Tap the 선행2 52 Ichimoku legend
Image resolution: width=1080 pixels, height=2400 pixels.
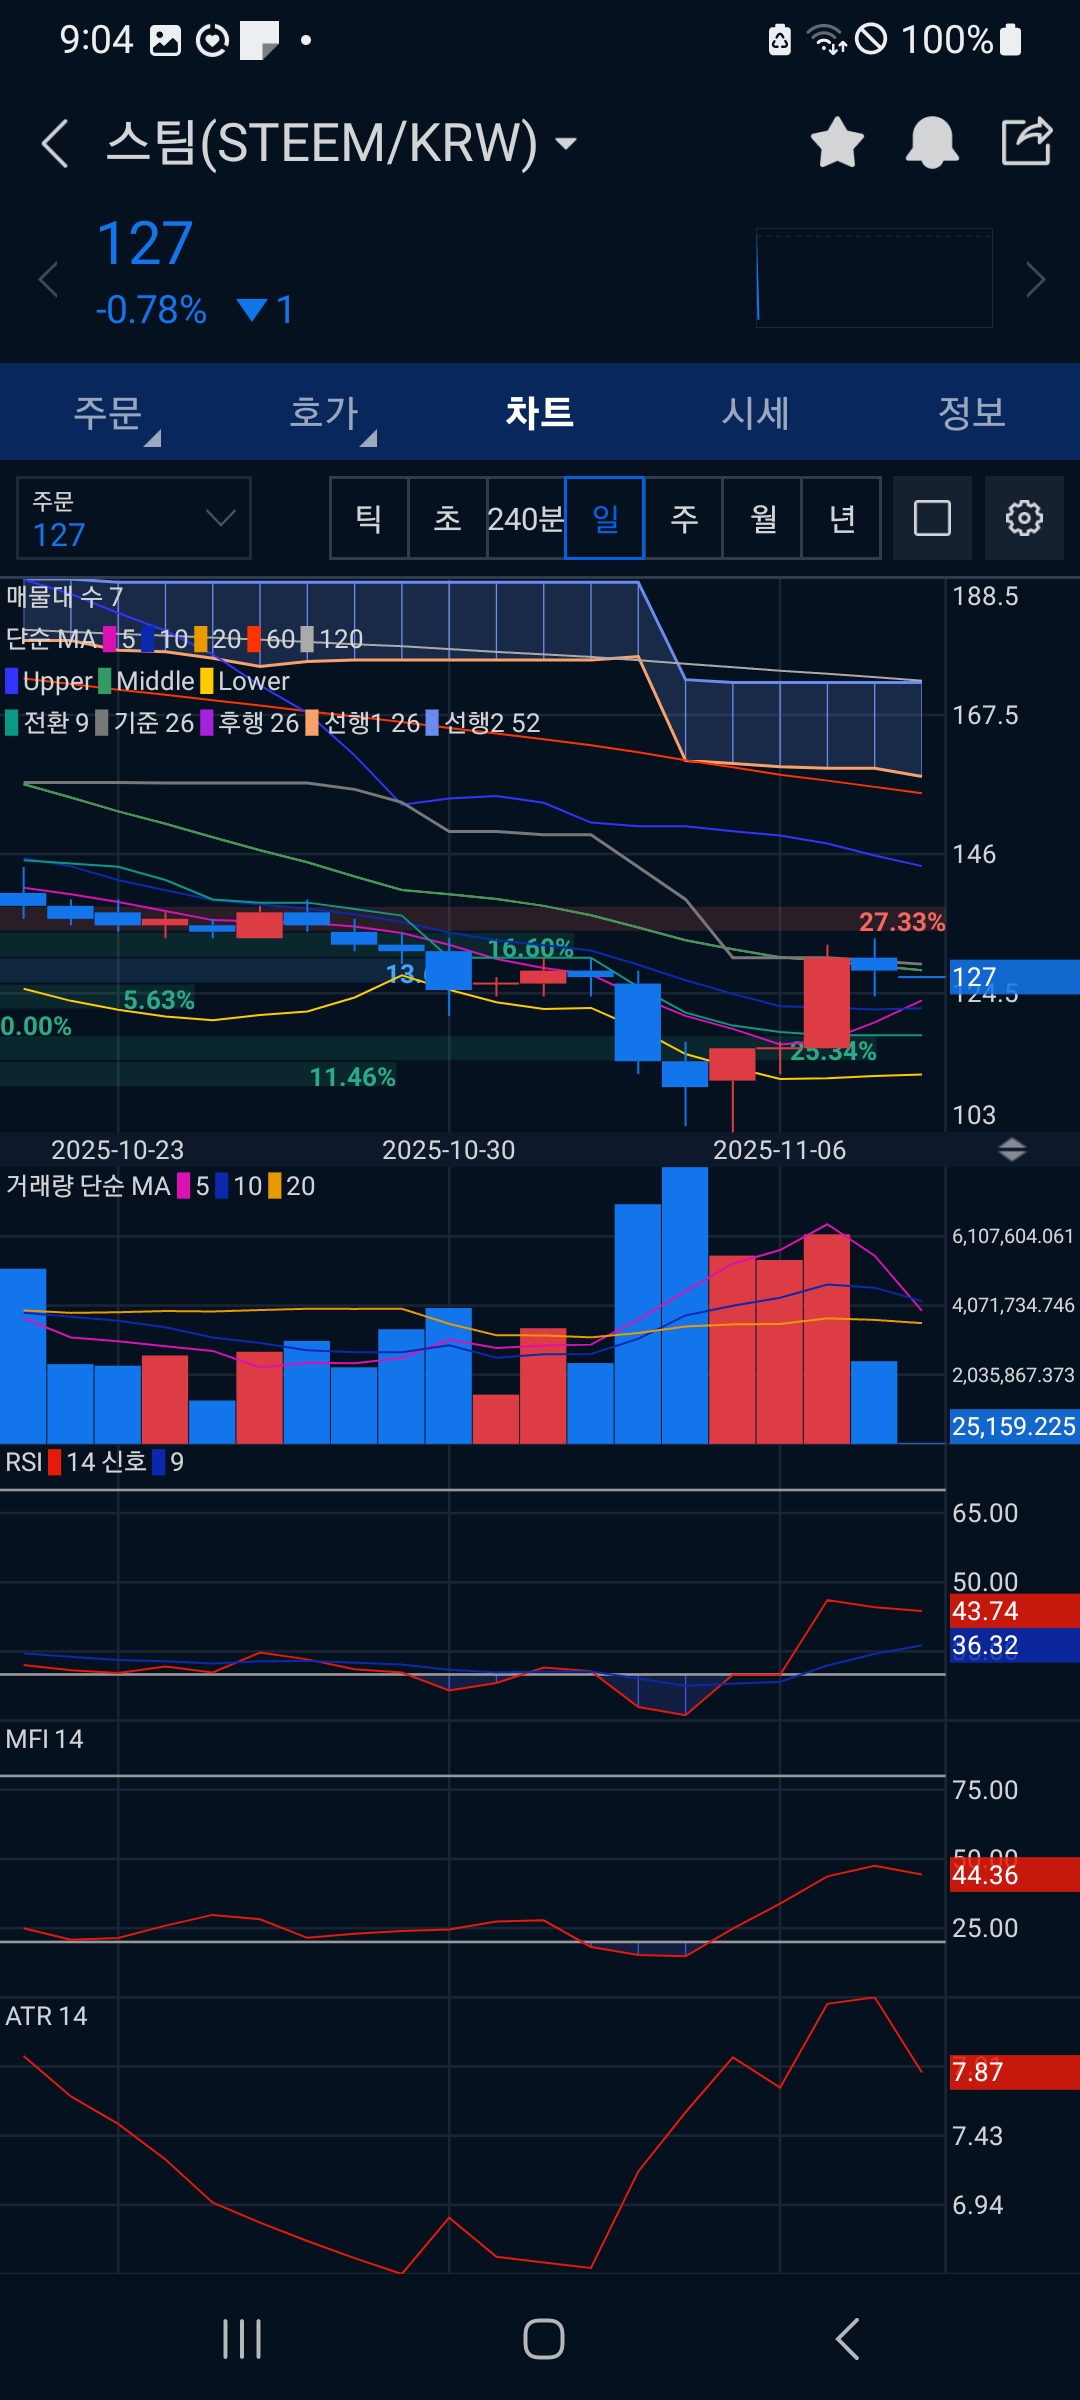483,723
